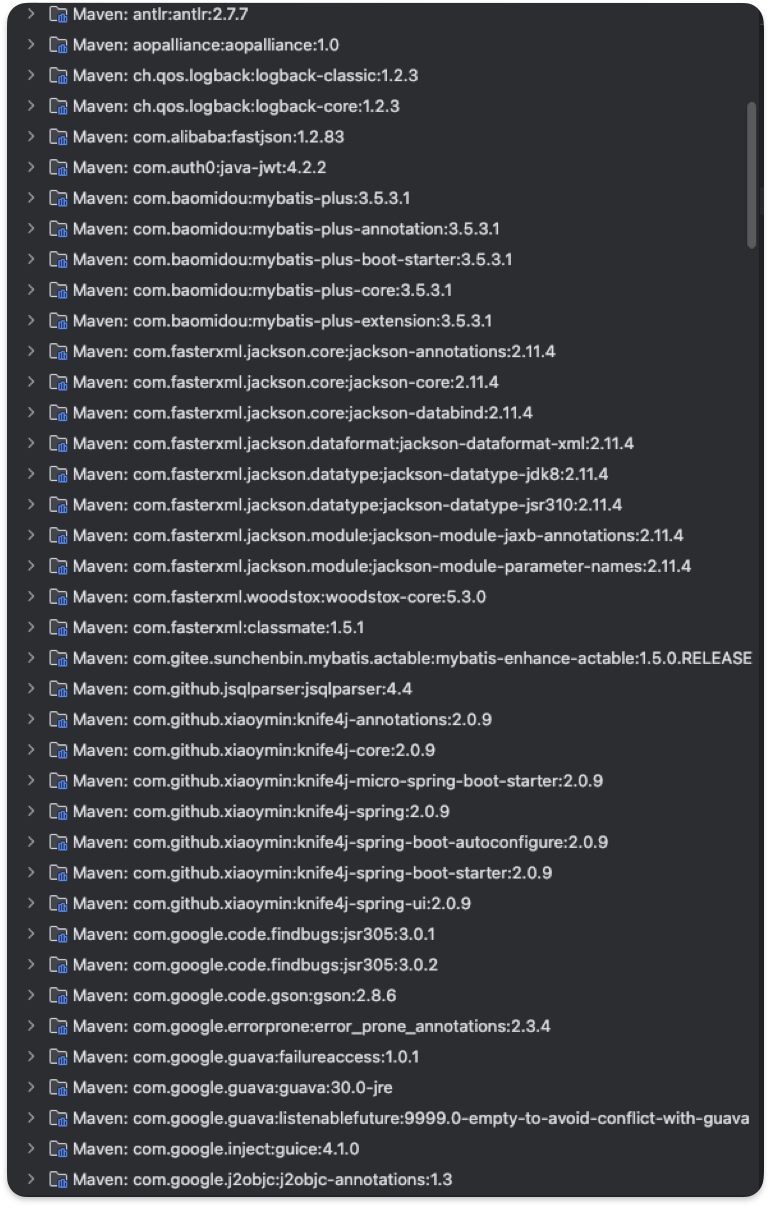Select the j2objc-annotations:1.3 row text
770x1208 pixels.
[x=263, y=1179]
